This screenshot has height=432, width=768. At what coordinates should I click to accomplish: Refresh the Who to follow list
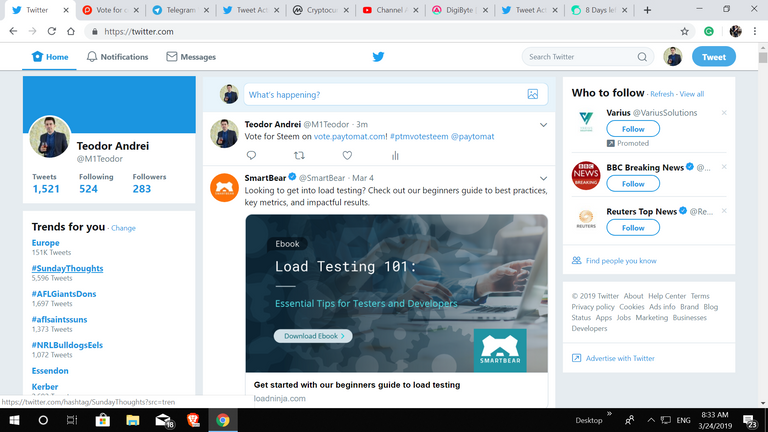pos(662,94)
